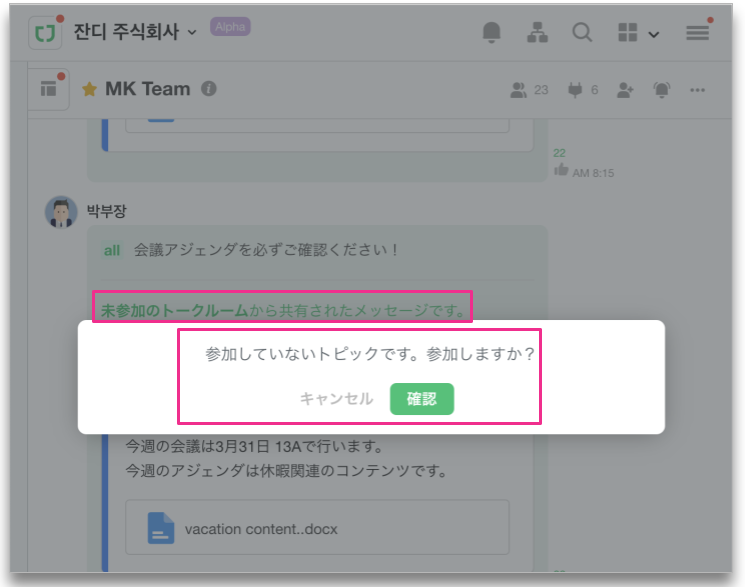Click the JANDI logo icon
Viewport: 745px width, 587px height.
click(x=45, y=33)
